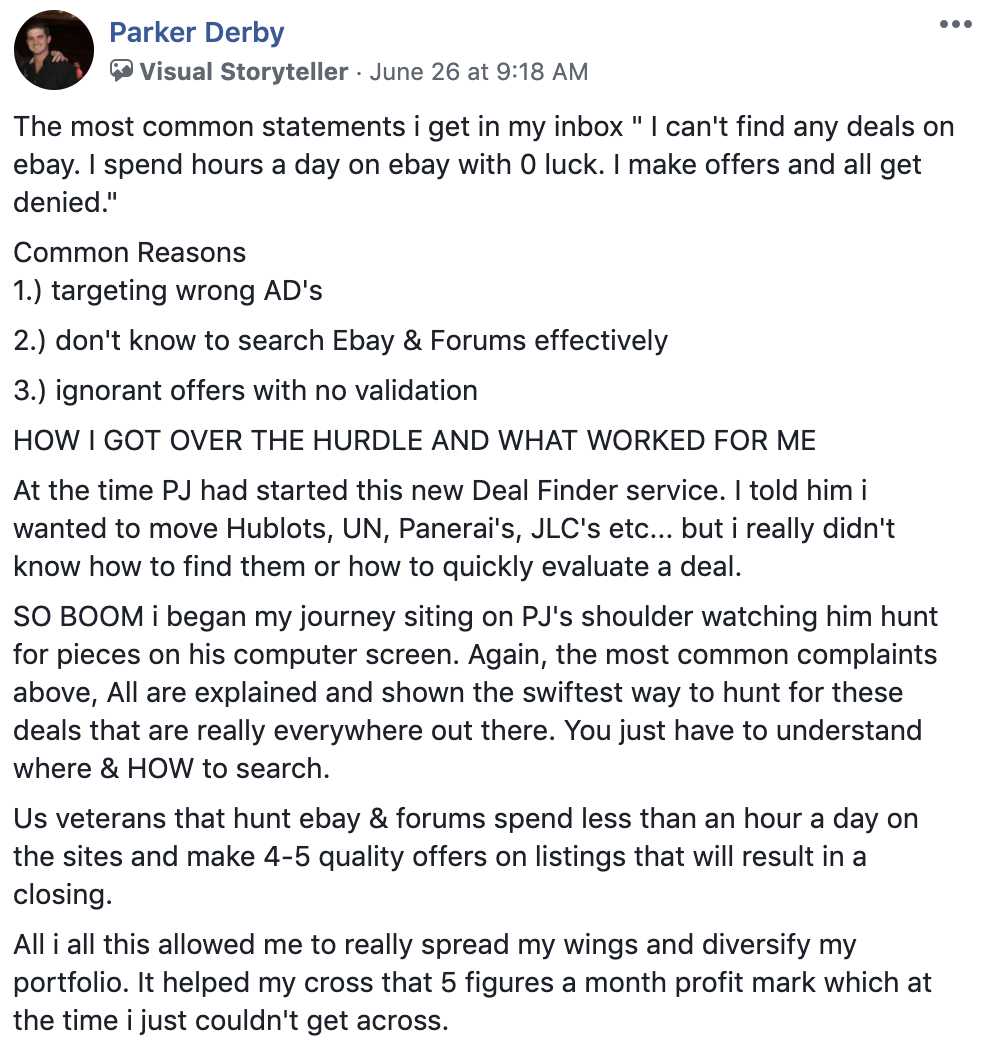This screenshot has height=1046, width=988.
Task: Select the Visual Storyteller badge label
Action: (x=243, y=71)
